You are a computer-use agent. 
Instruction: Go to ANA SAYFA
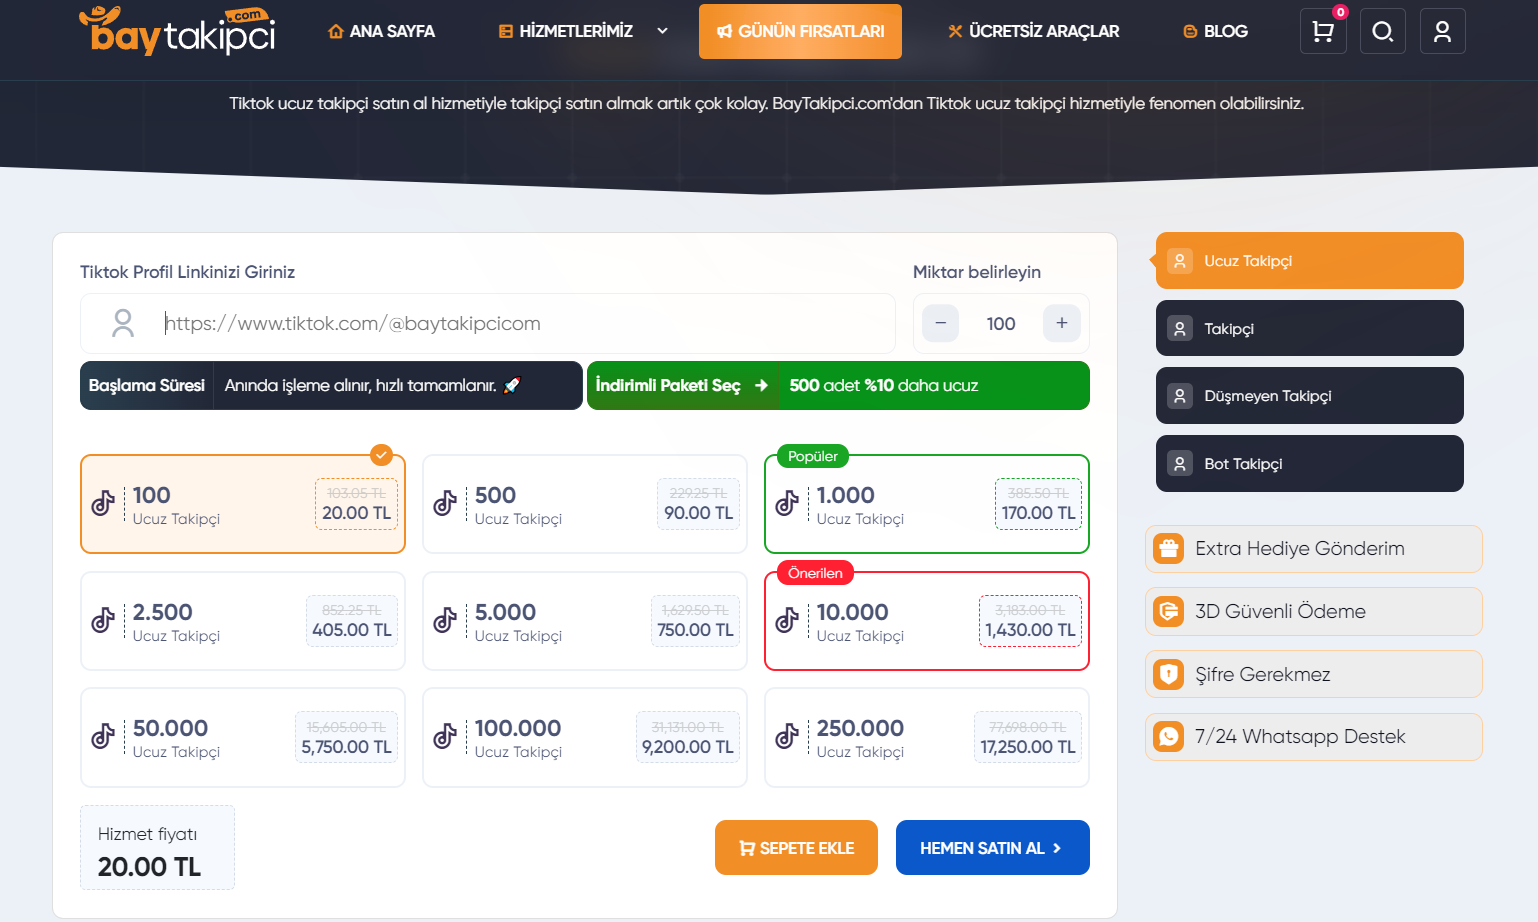382,31
